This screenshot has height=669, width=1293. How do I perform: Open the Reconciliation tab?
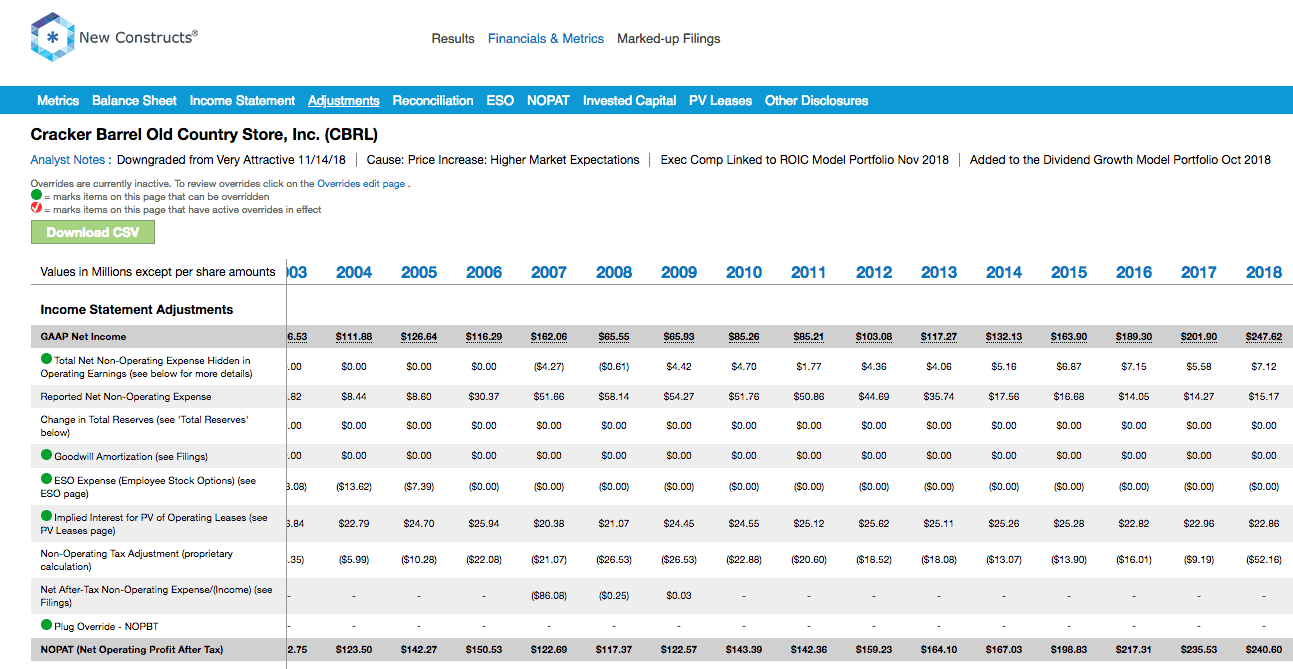pyautogui.click(x=433, y=101)
